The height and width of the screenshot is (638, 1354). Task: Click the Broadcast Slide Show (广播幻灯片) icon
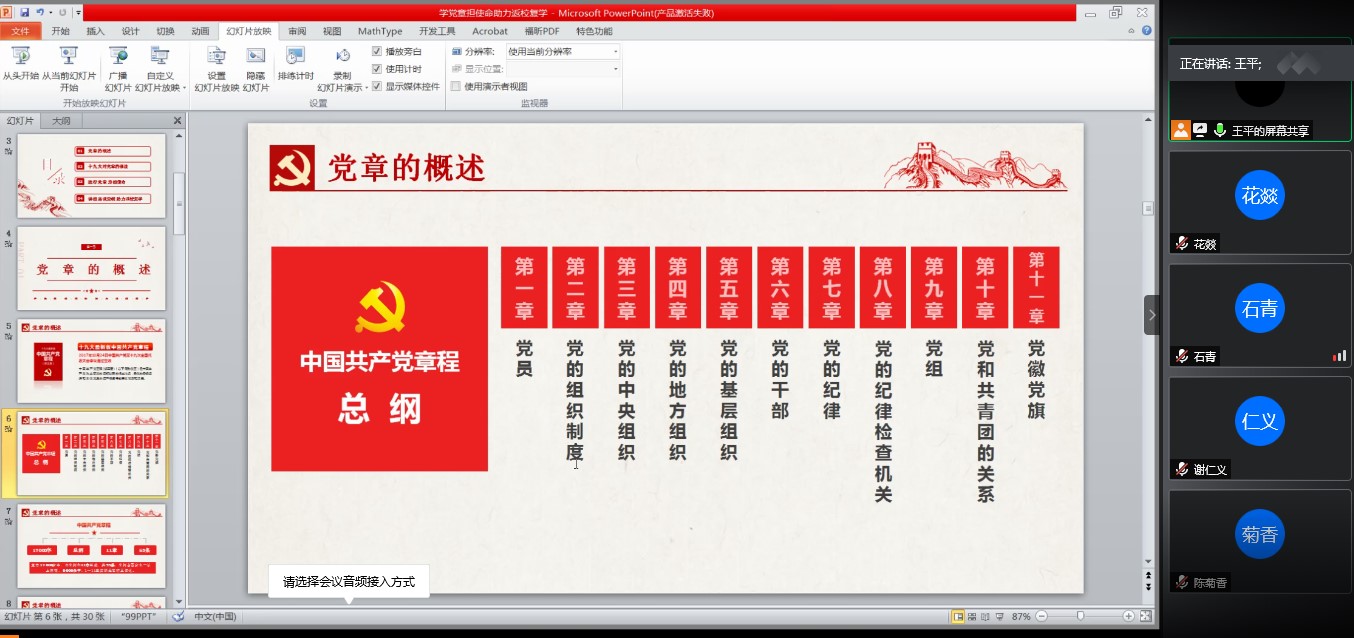click(118, 57)
